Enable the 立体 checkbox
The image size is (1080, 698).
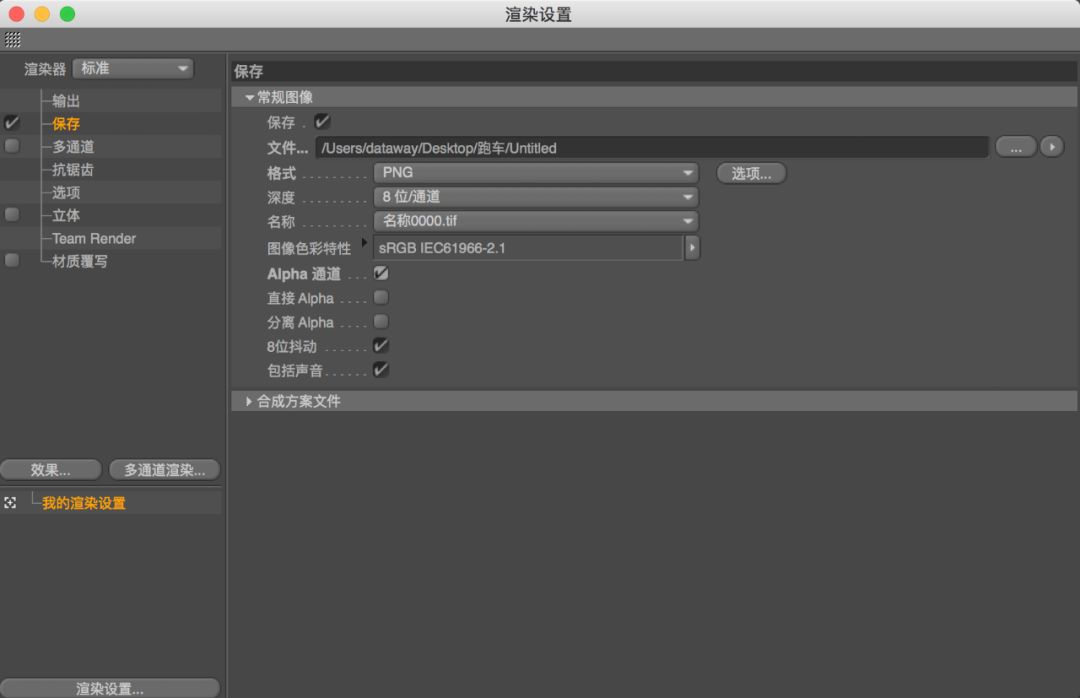pyautogui.click(x=12, y=214)
